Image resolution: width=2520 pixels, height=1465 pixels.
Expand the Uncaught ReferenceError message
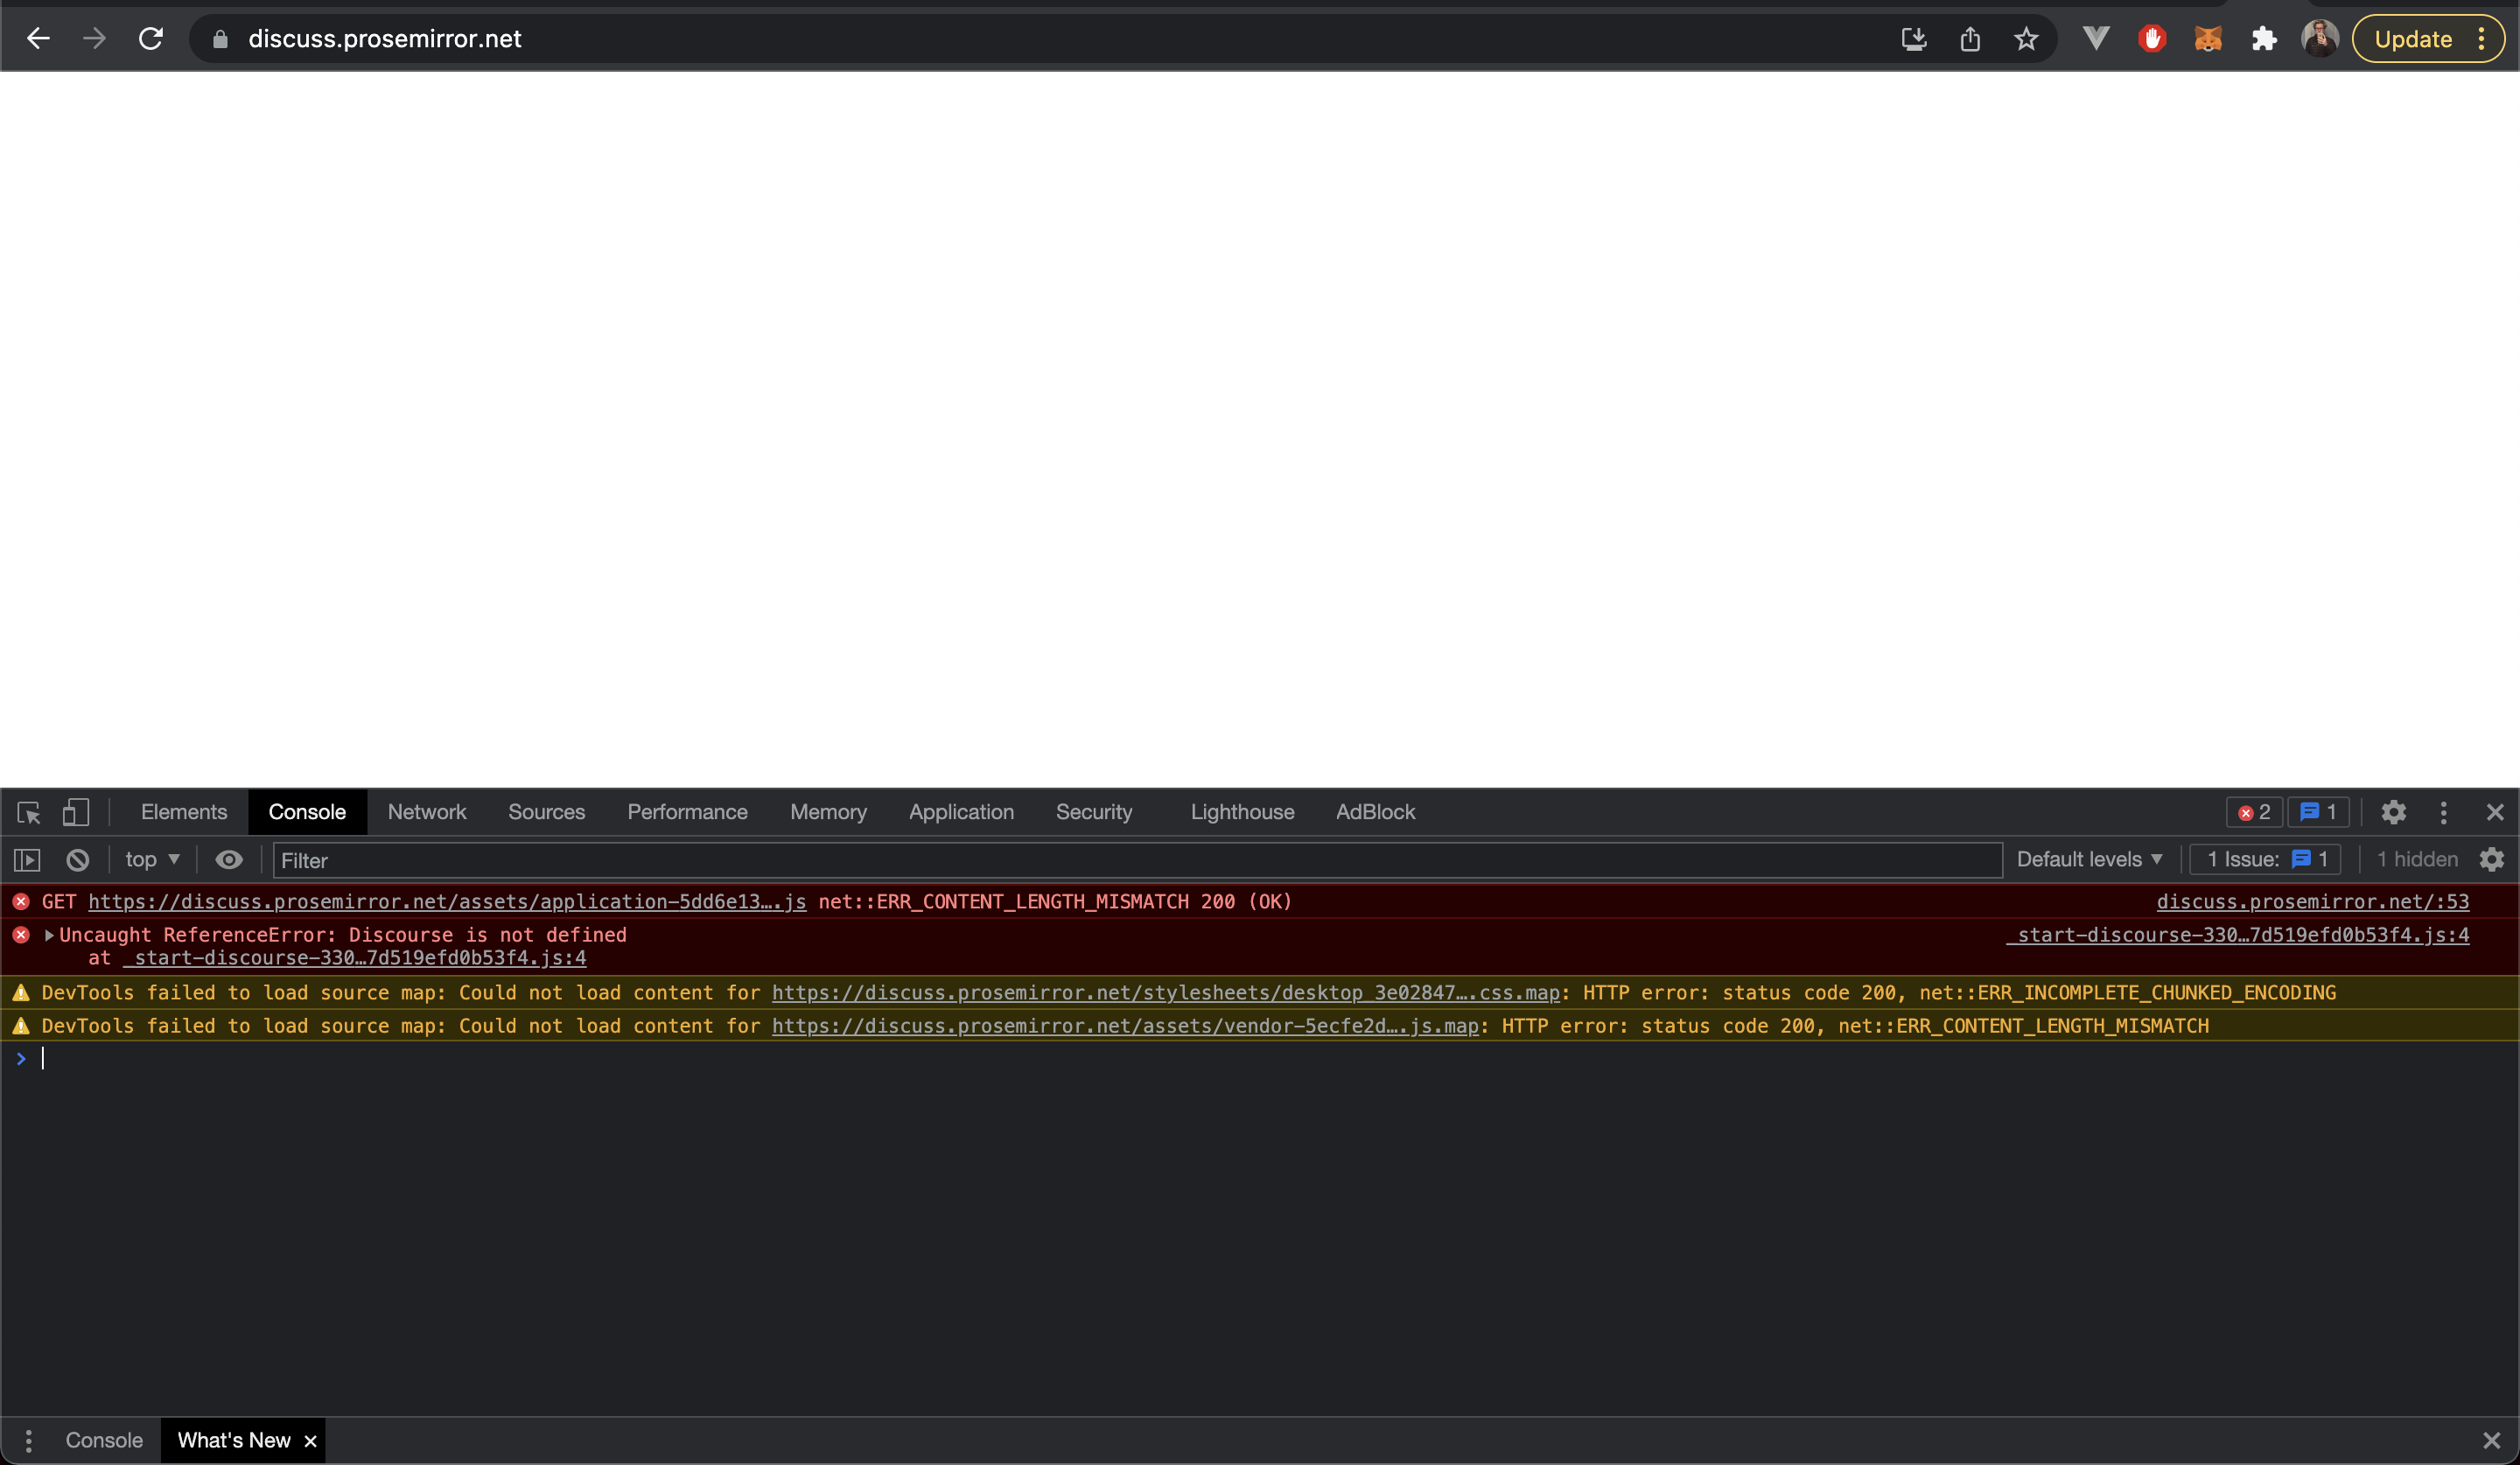point(48,935)
